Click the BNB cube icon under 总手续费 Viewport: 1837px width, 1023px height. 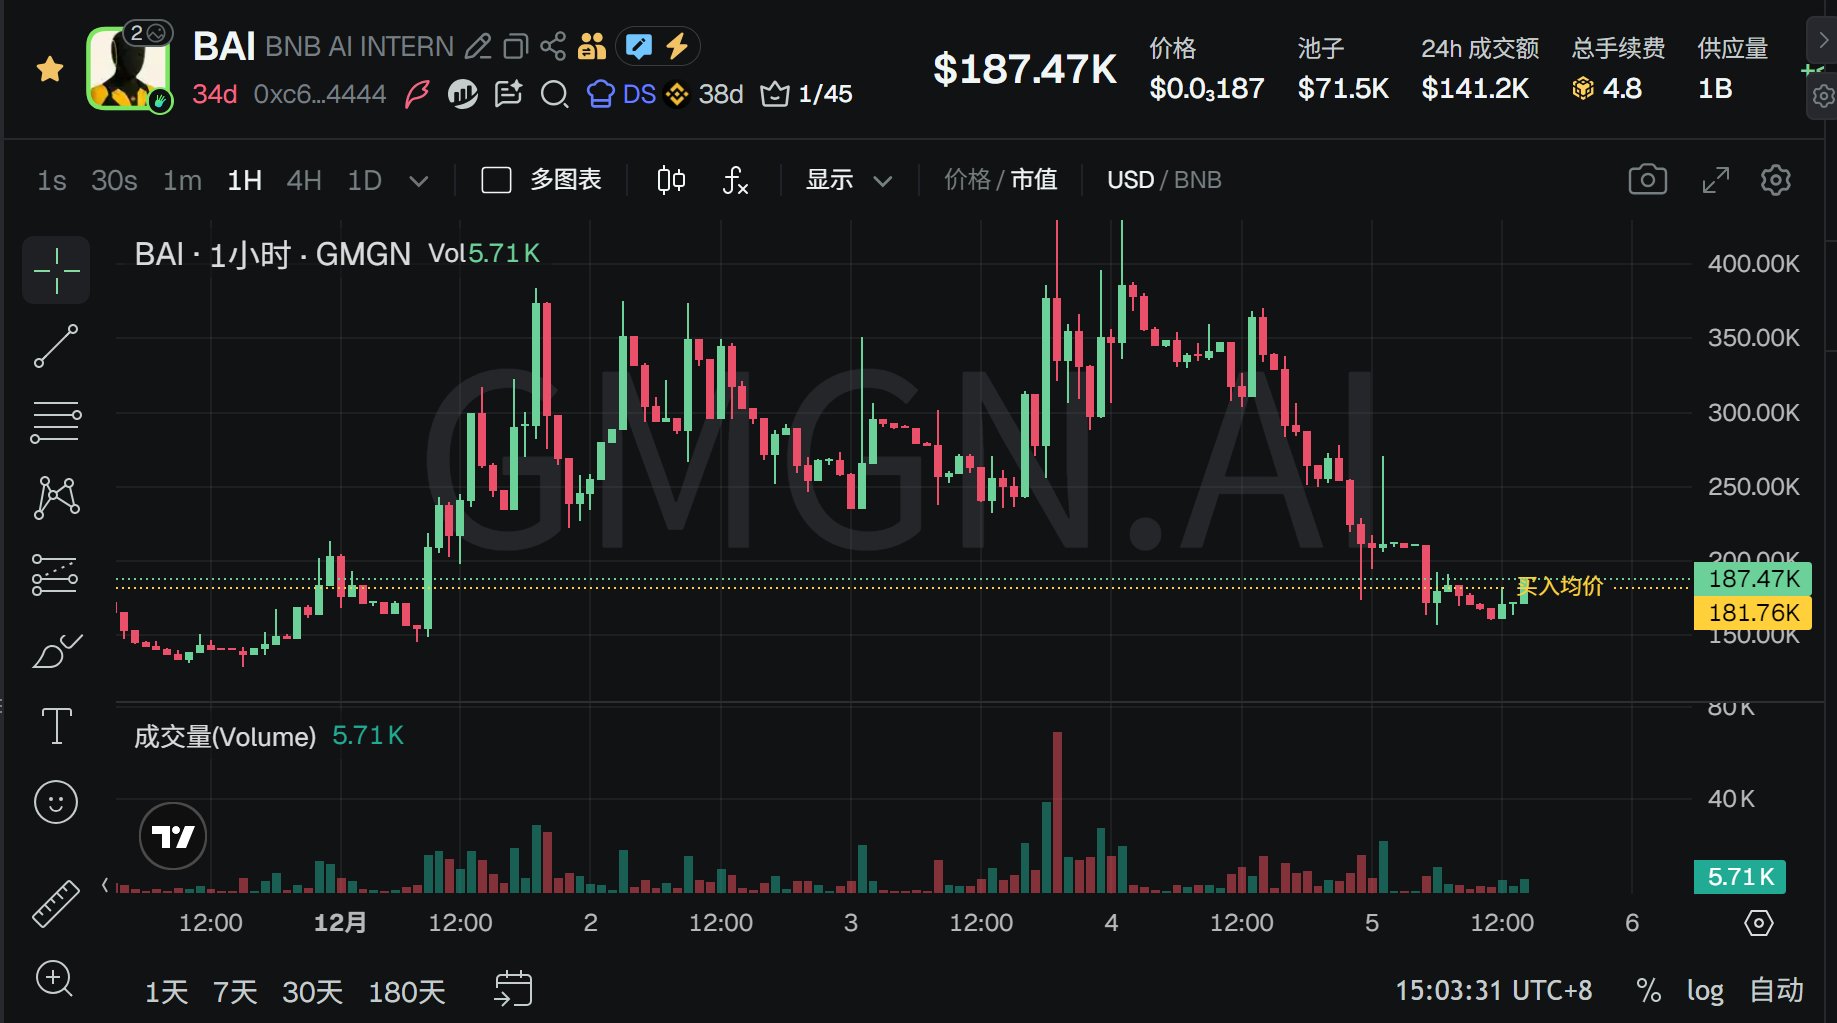point(1583,88)
